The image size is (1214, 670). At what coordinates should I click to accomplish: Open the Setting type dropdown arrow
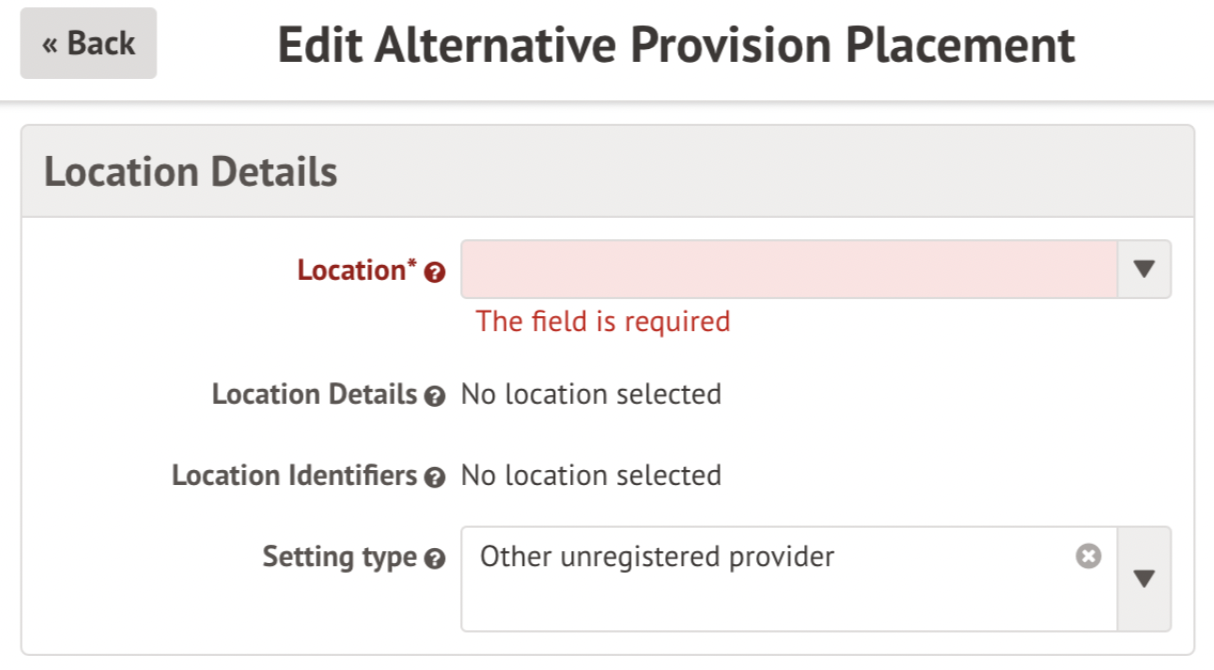pyautogui.click(x=1144, y=579)
